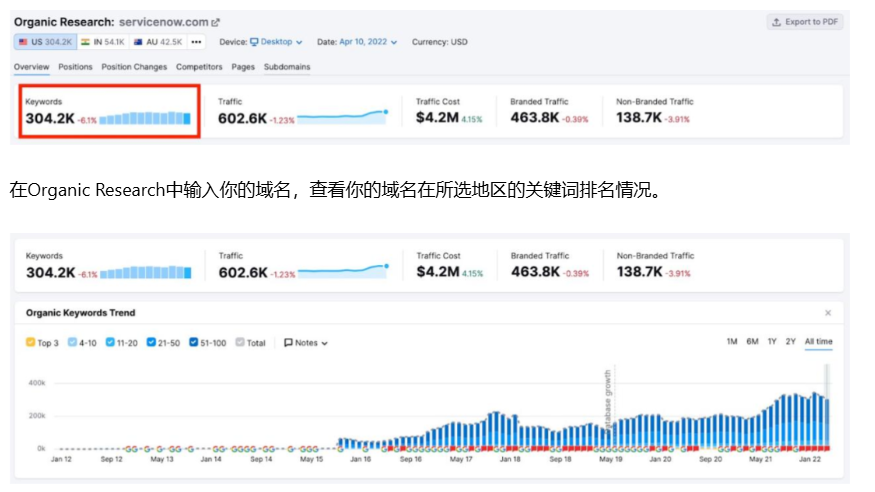Image resolution: width=875 pixels, height=492 pixels.
Task: Click the upper Traffic 602.6K value
Action: tap(243, 118)
